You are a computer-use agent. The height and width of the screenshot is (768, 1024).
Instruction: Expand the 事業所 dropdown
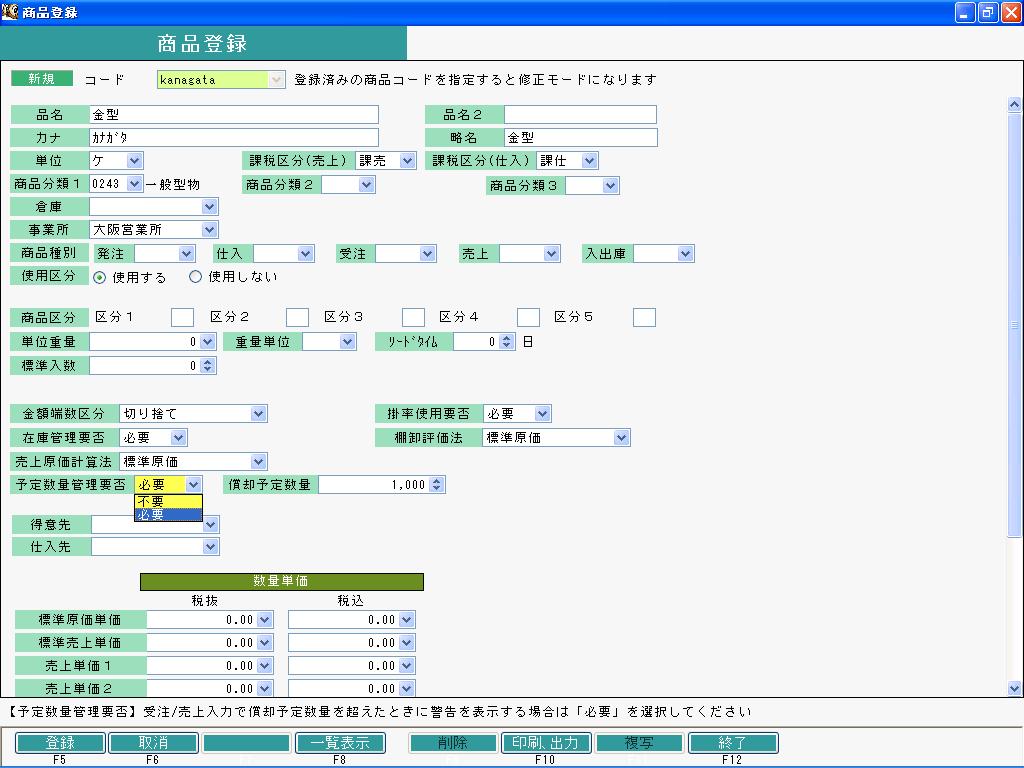pyautogui.click(x=210, y=230)
